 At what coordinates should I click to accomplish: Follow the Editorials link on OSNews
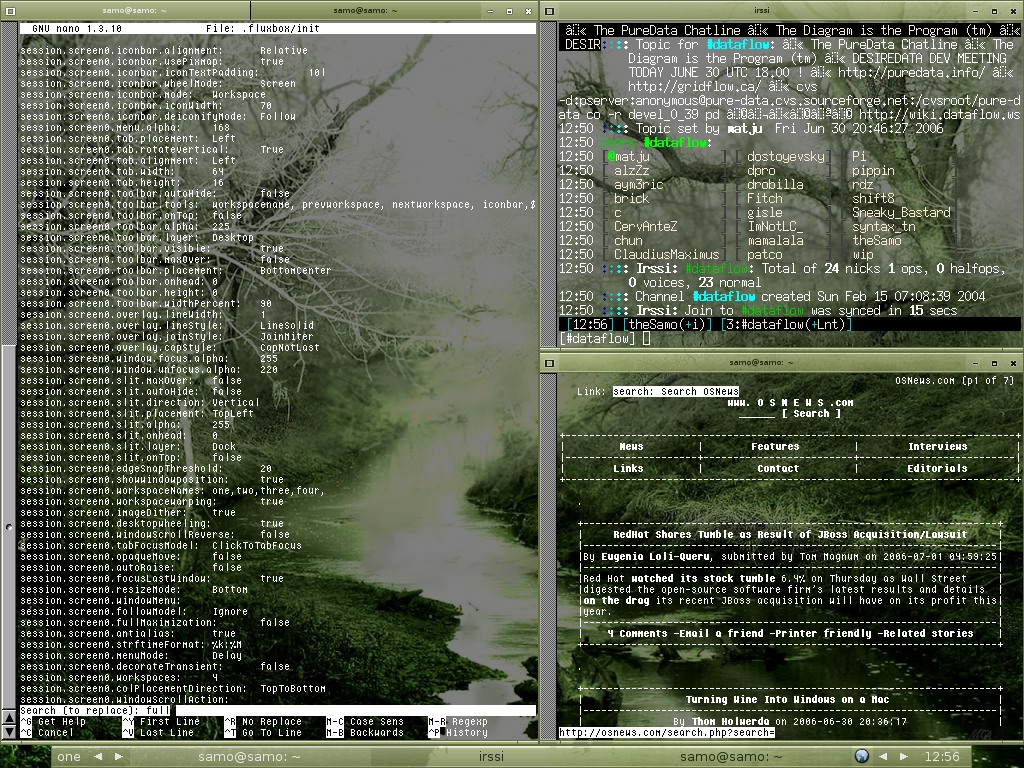(x=936, y=468)
